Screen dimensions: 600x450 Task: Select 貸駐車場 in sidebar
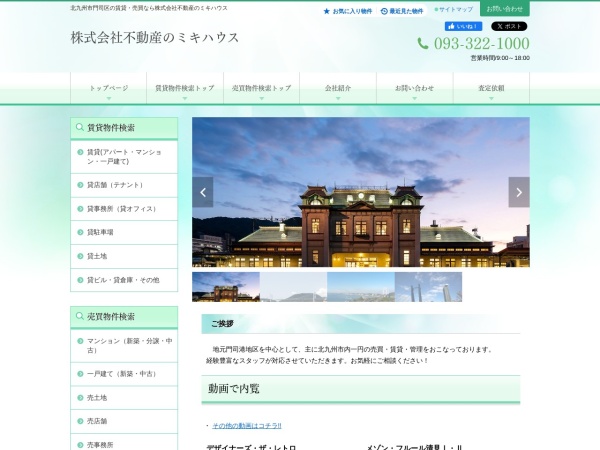pos(124,232)
